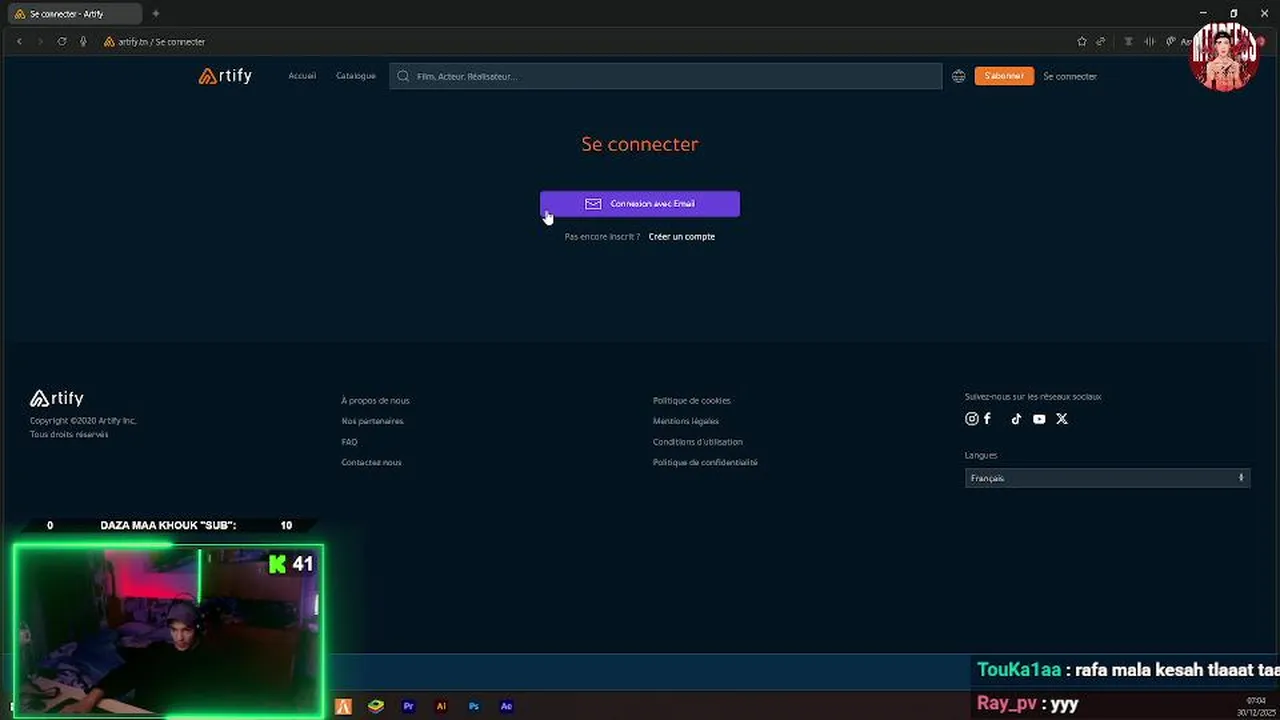
Task: Click the film search input field
Action: [666, 76]
